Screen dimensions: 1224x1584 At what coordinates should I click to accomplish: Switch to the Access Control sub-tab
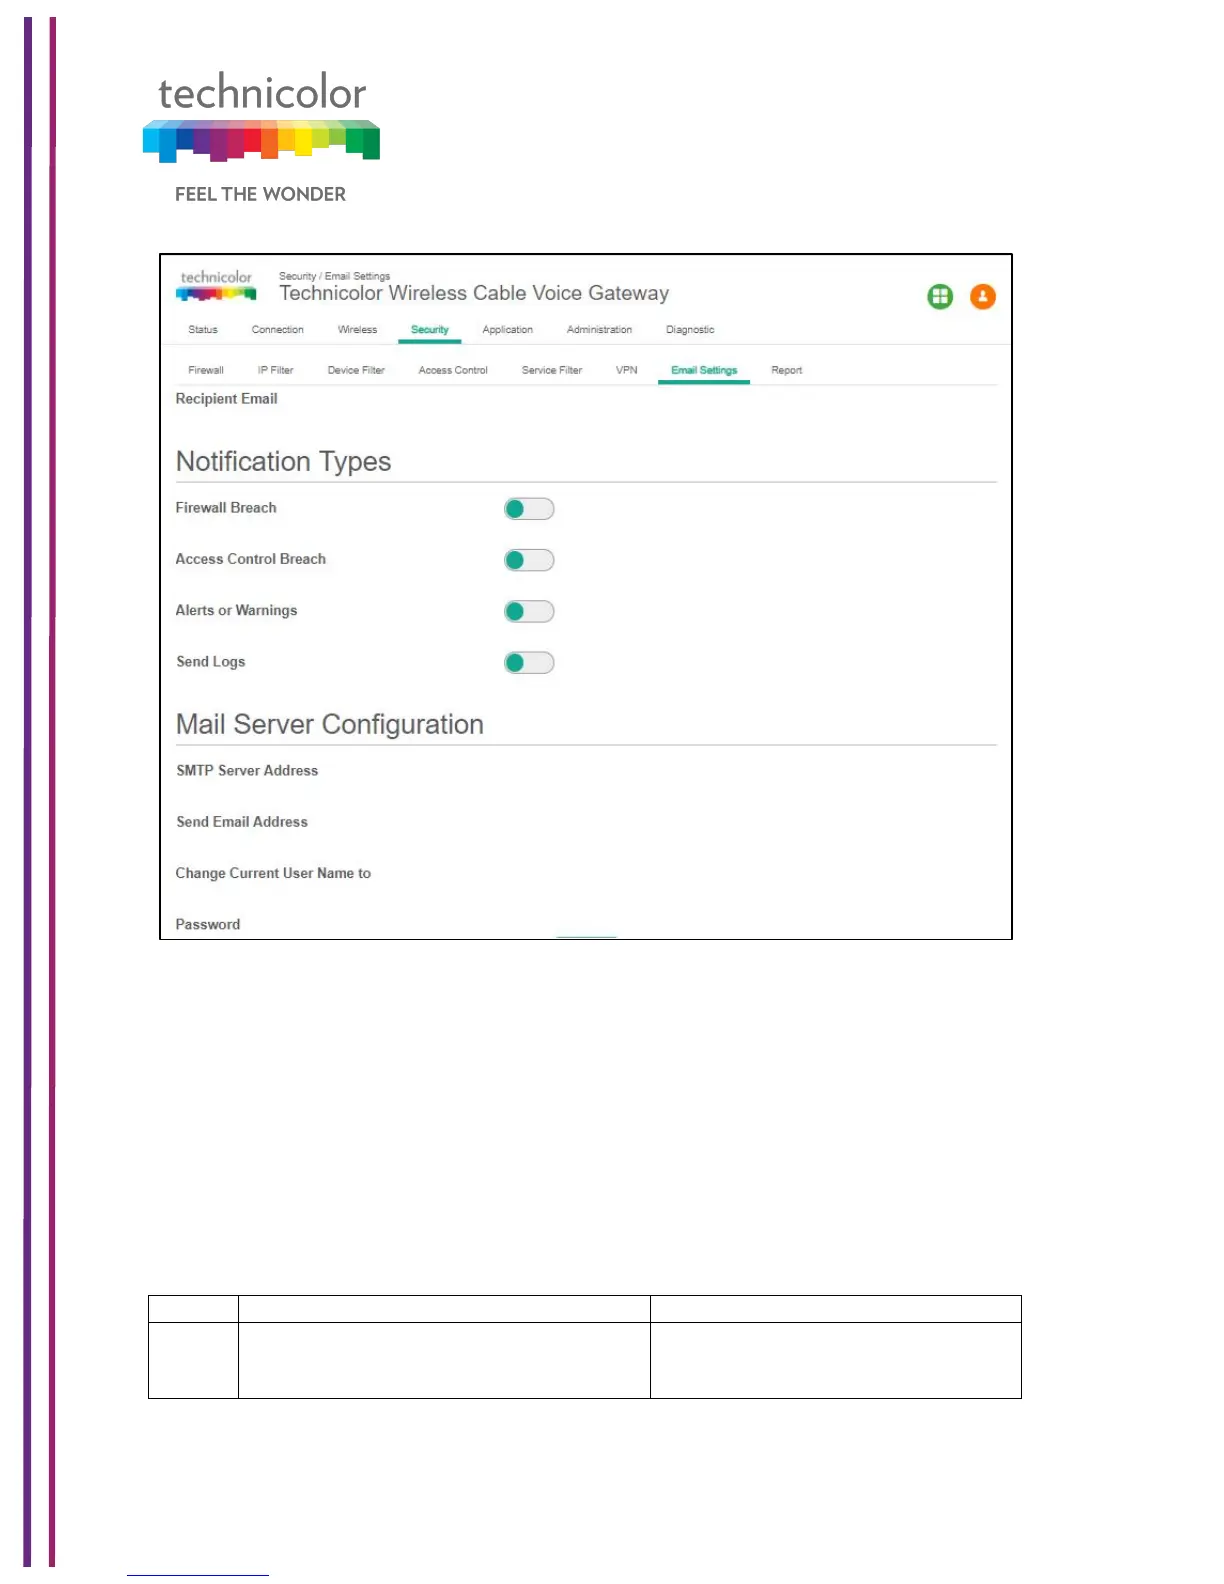click(453, 370)
